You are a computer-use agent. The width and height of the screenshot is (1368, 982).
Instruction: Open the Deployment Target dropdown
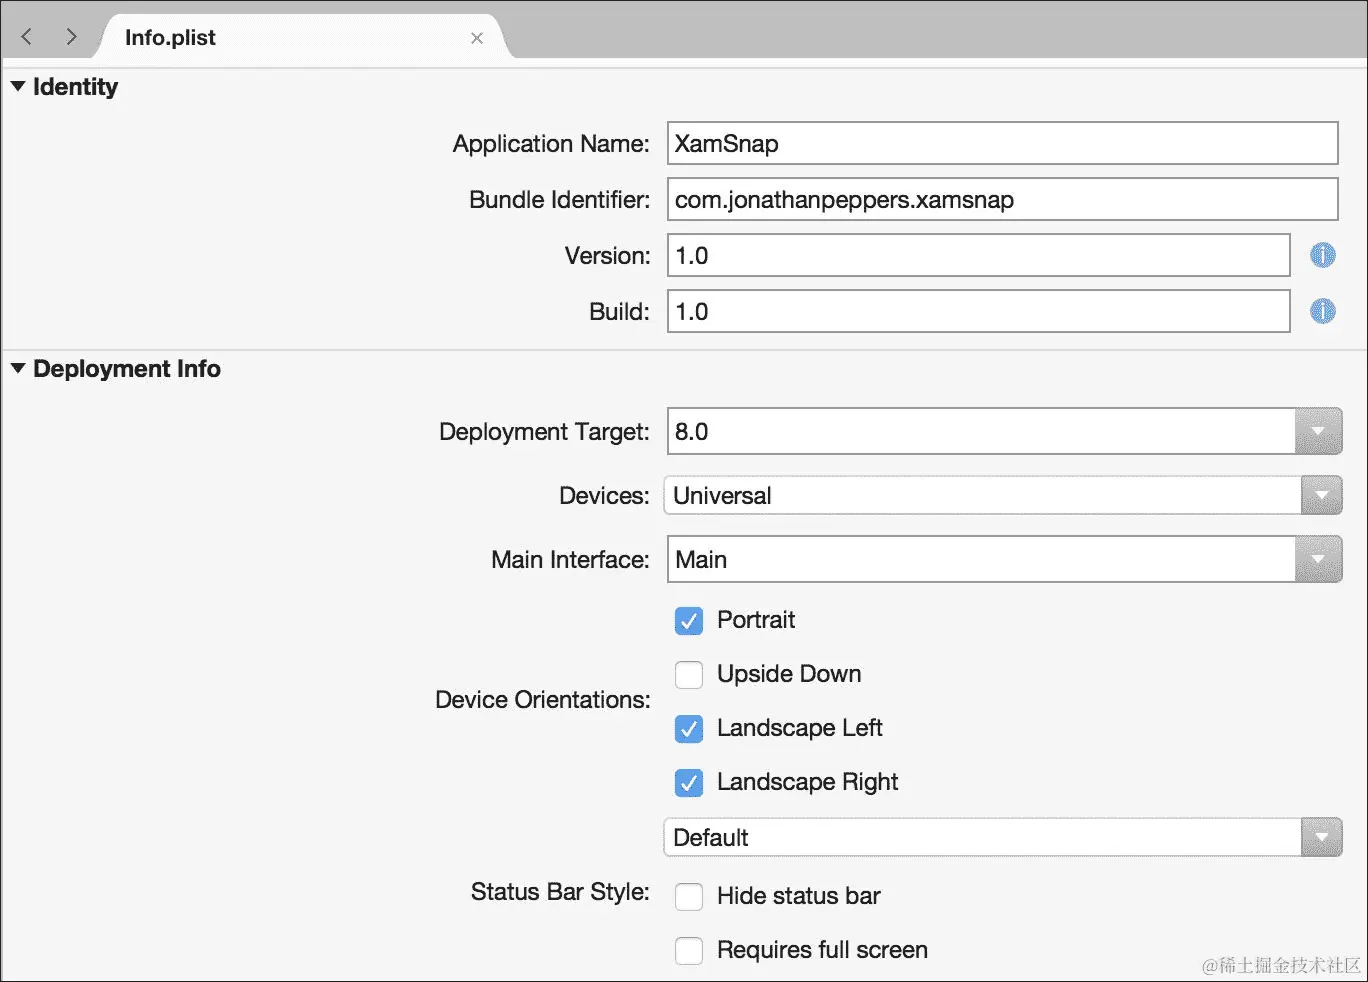[1318, 432]
